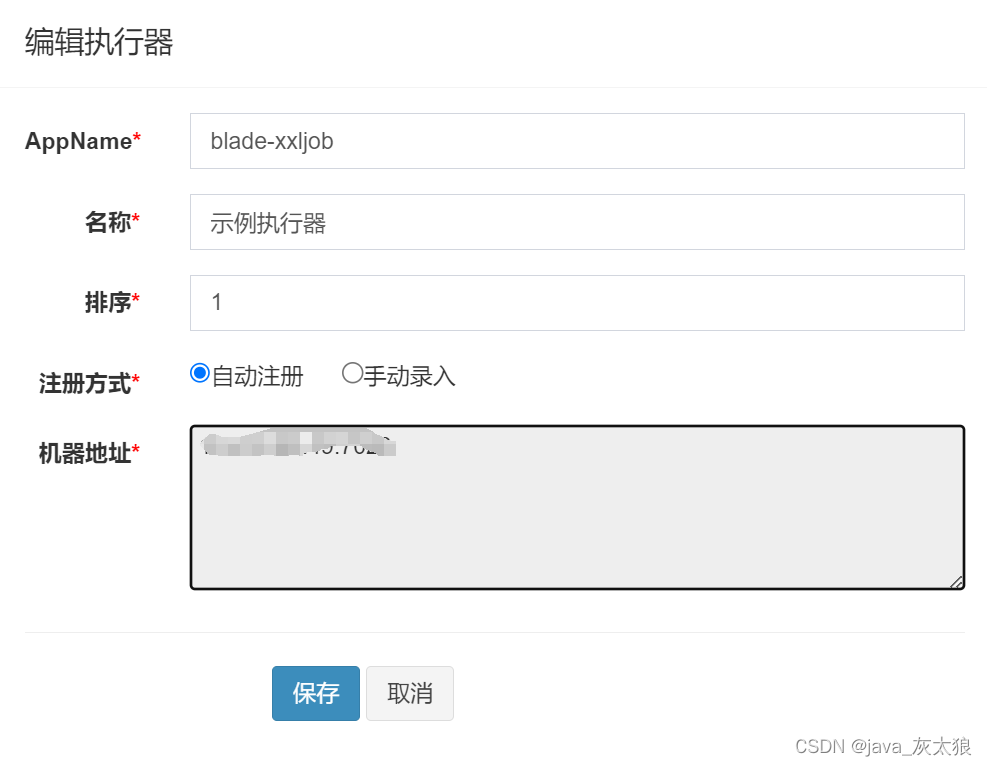Select the 手动录入 registration radio button
The image size is (987, 766).
point(352,372)
